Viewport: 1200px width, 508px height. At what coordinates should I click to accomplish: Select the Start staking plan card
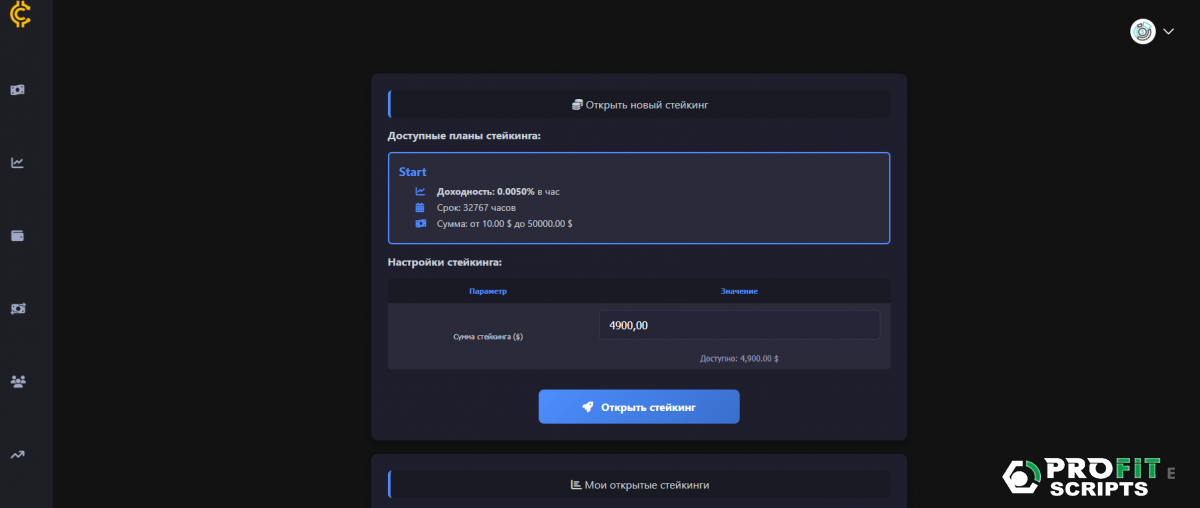point(638,198)
